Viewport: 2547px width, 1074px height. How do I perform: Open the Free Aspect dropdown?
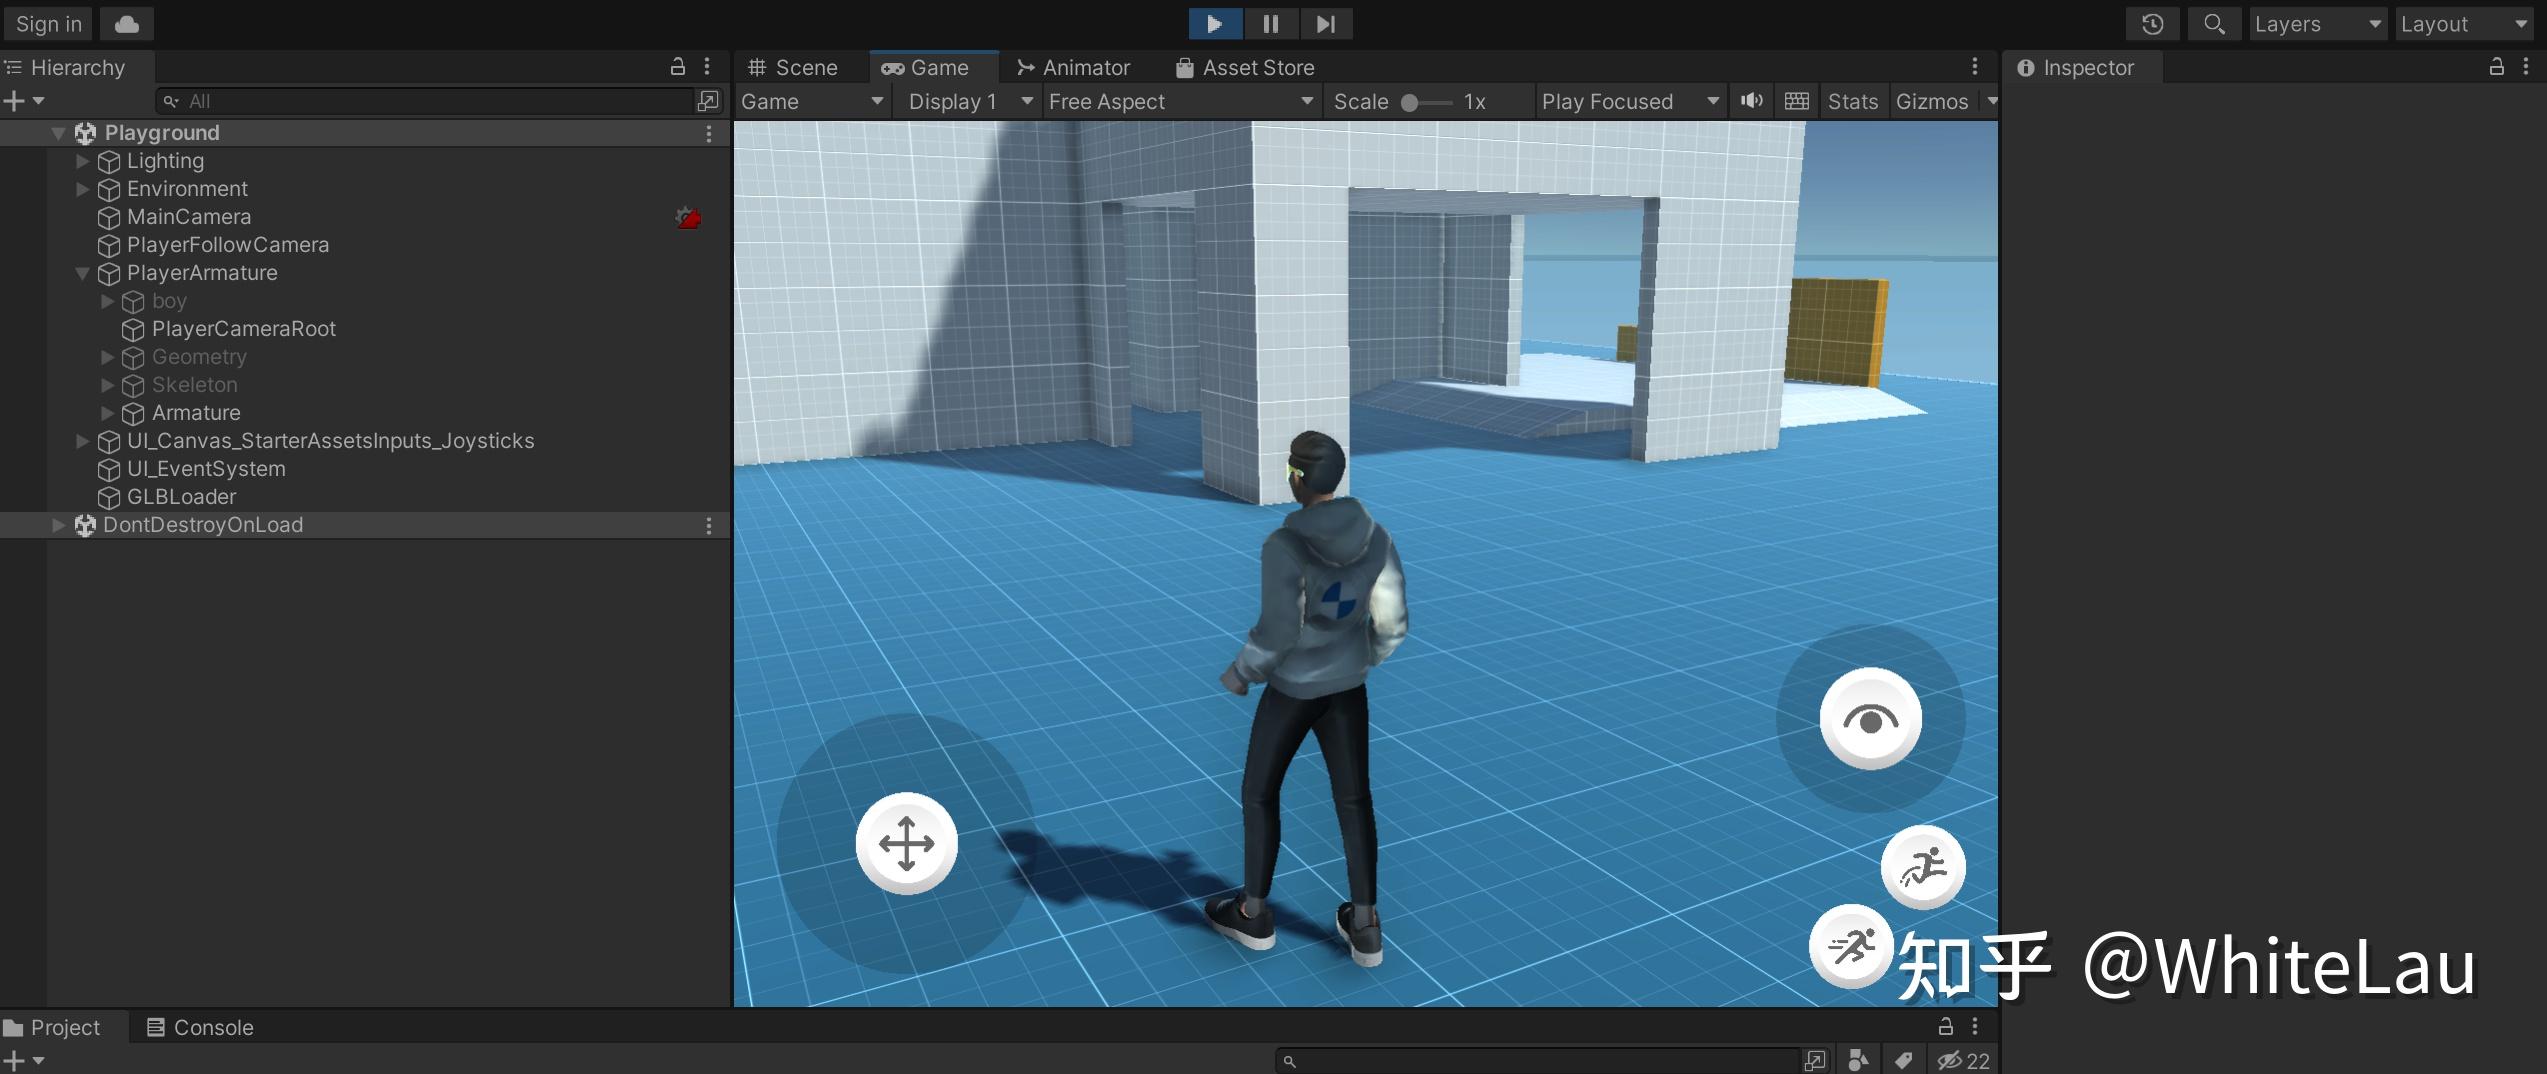click(1179, 101)
